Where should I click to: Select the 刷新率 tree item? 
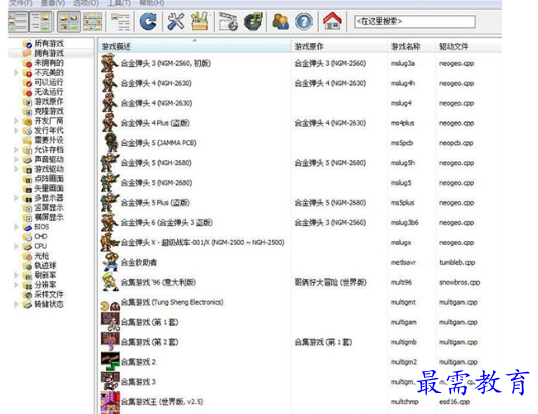coord(45,275)
